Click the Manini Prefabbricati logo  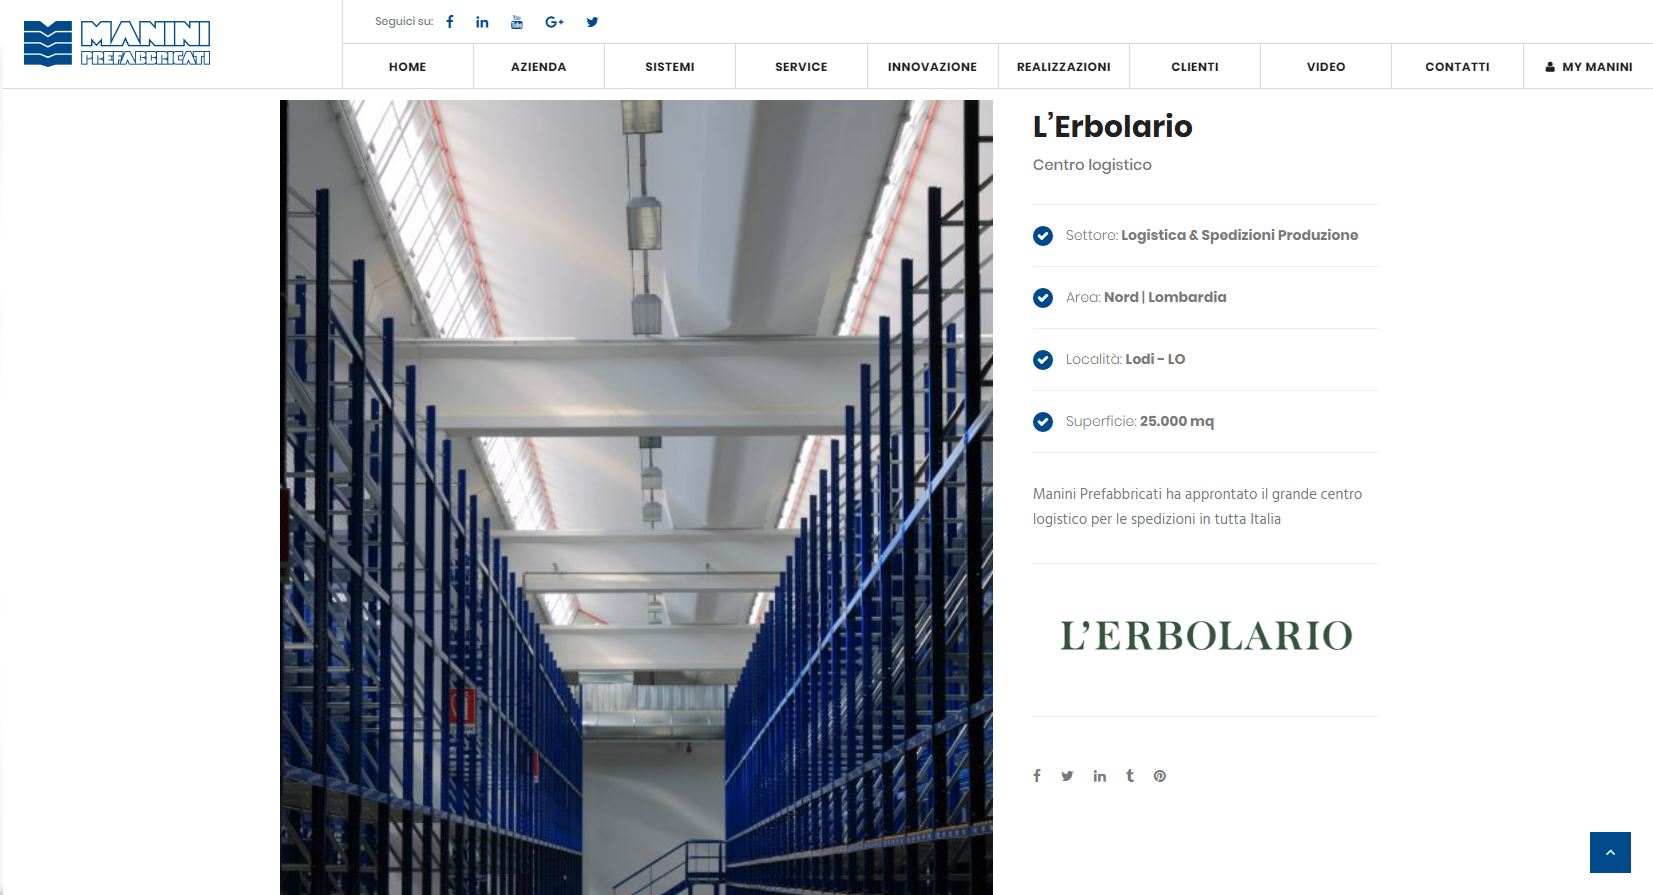(x=117, y=43)
